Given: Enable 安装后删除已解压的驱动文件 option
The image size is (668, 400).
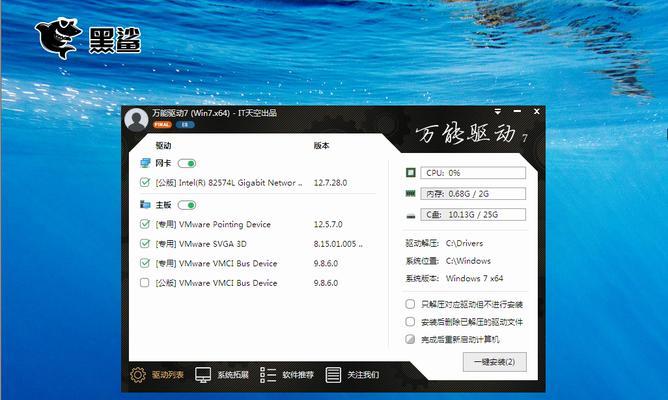Looking at the screenshot, I should click(x=410, y=322).
